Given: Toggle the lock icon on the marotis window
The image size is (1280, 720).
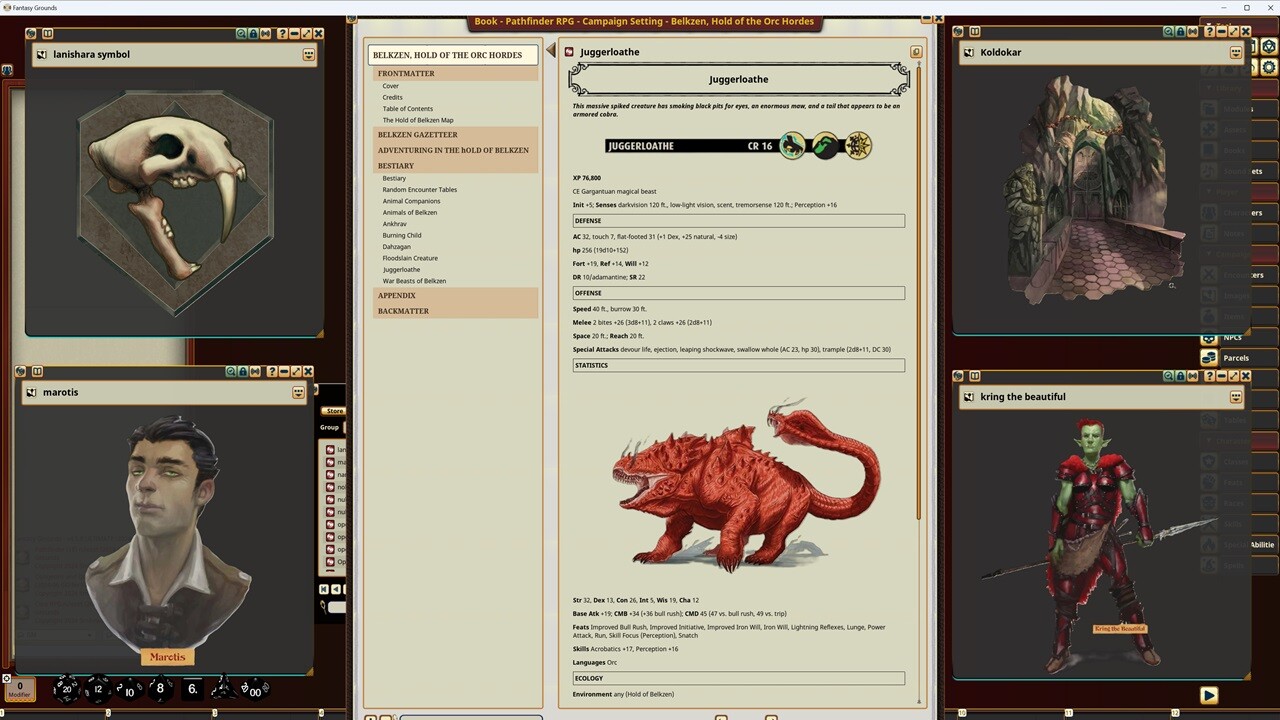Looking at the screenshot, I should (x=242, y=371).
